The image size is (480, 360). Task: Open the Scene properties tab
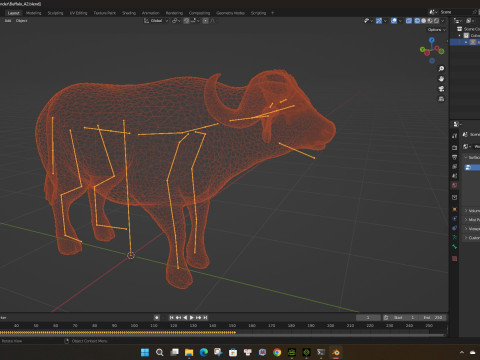point(454,176)
